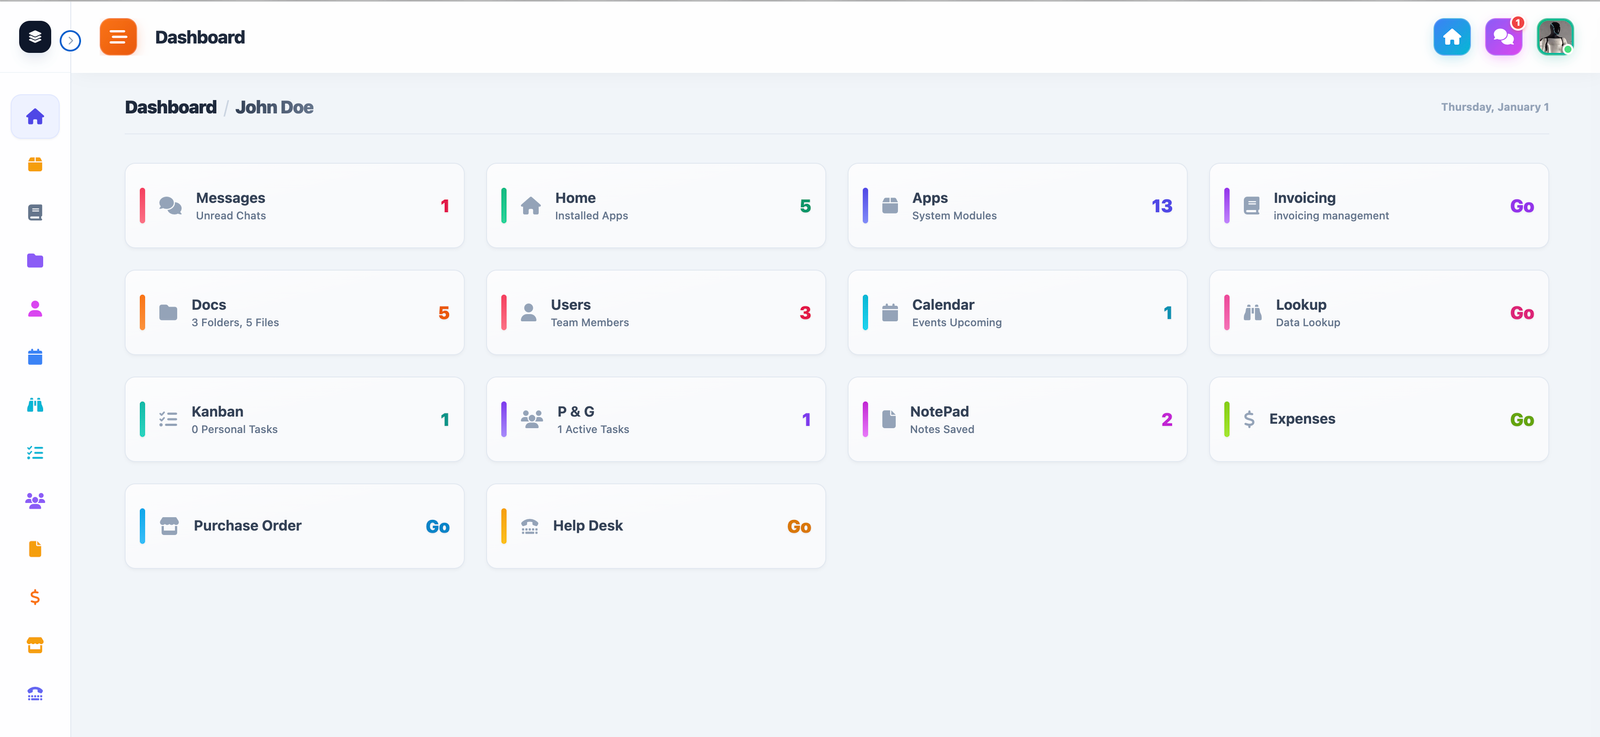
Task: Click the binoculars icon on the Lookup card
Action: point(1252,313)
